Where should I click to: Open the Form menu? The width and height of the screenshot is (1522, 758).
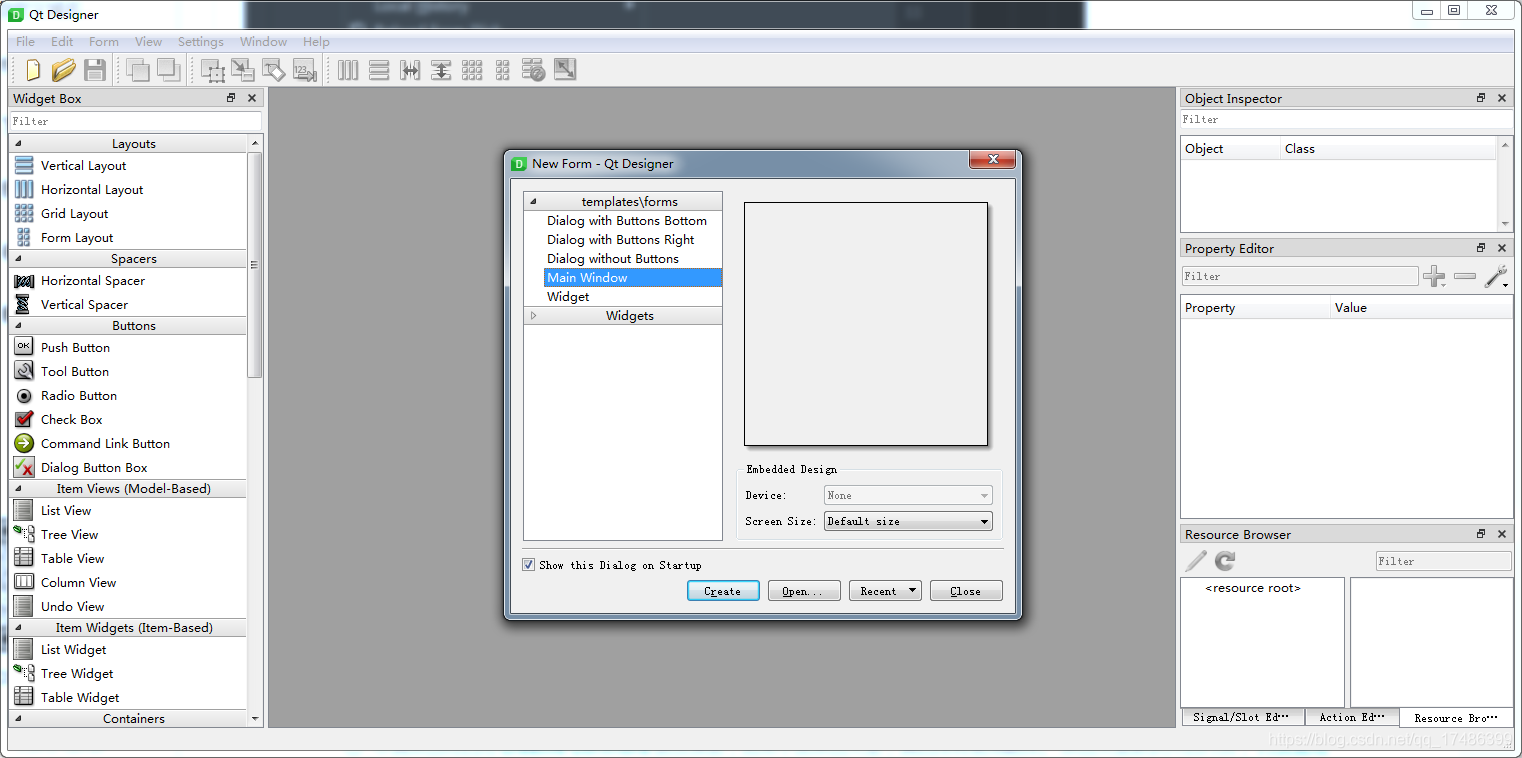104,42
